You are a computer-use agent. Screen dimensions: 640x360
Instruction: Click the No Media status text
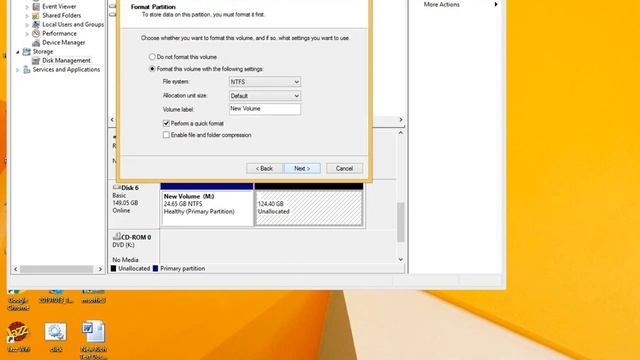tap(125, 260)
